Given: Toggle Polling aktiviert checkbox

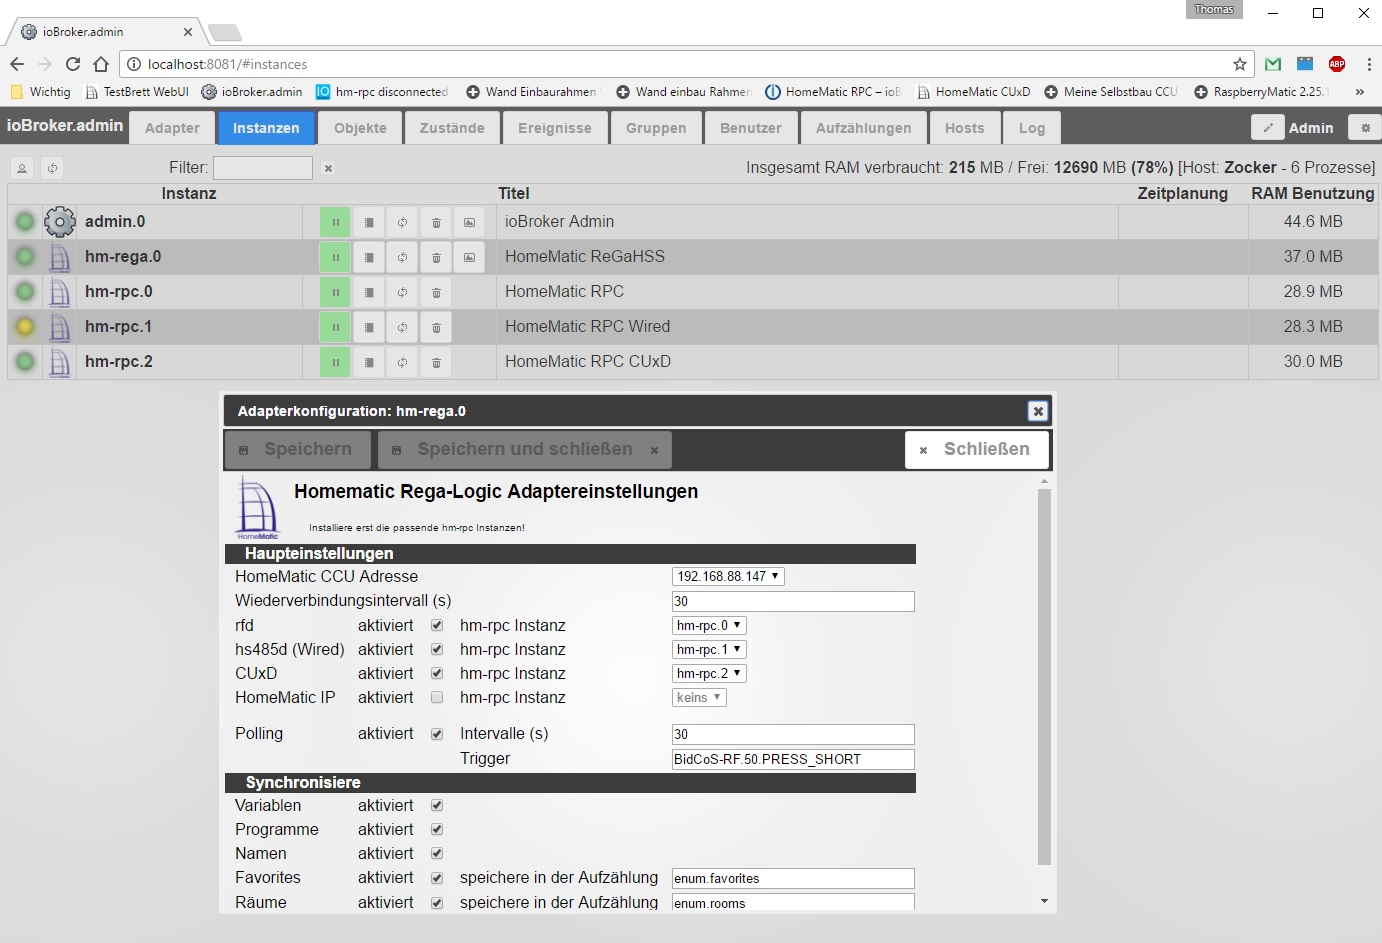Looking at the screenshot, I should click(x=437, y=734).
